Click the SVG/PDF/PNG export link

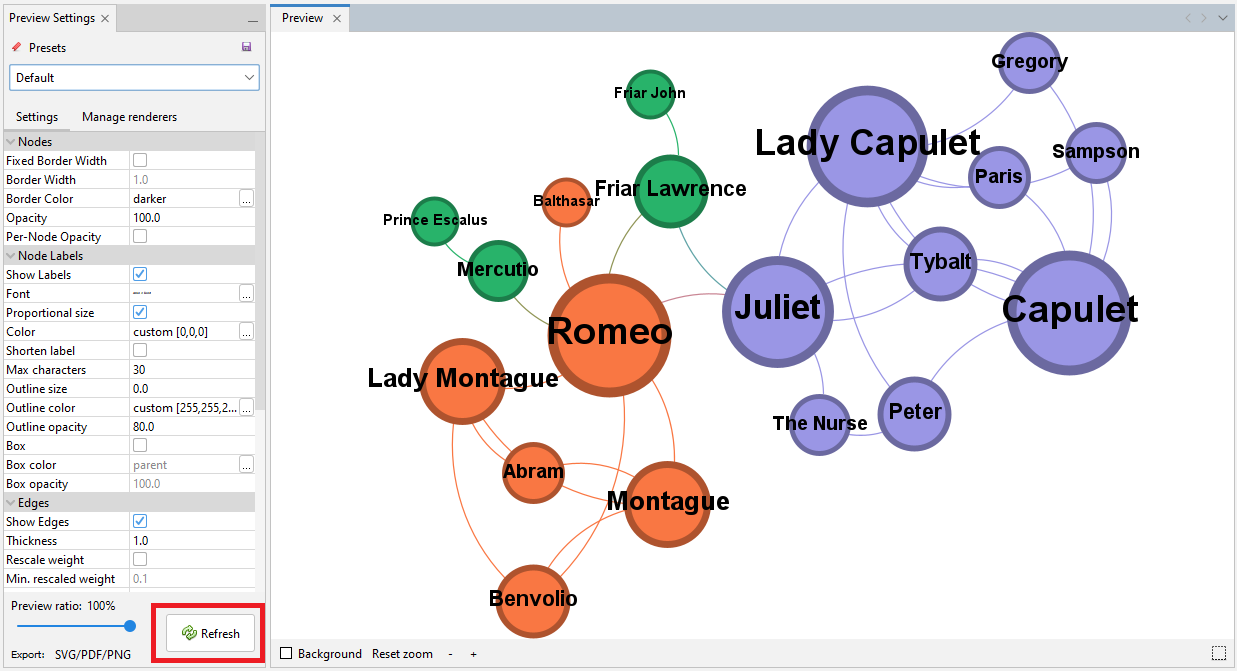tap(91, 654)
